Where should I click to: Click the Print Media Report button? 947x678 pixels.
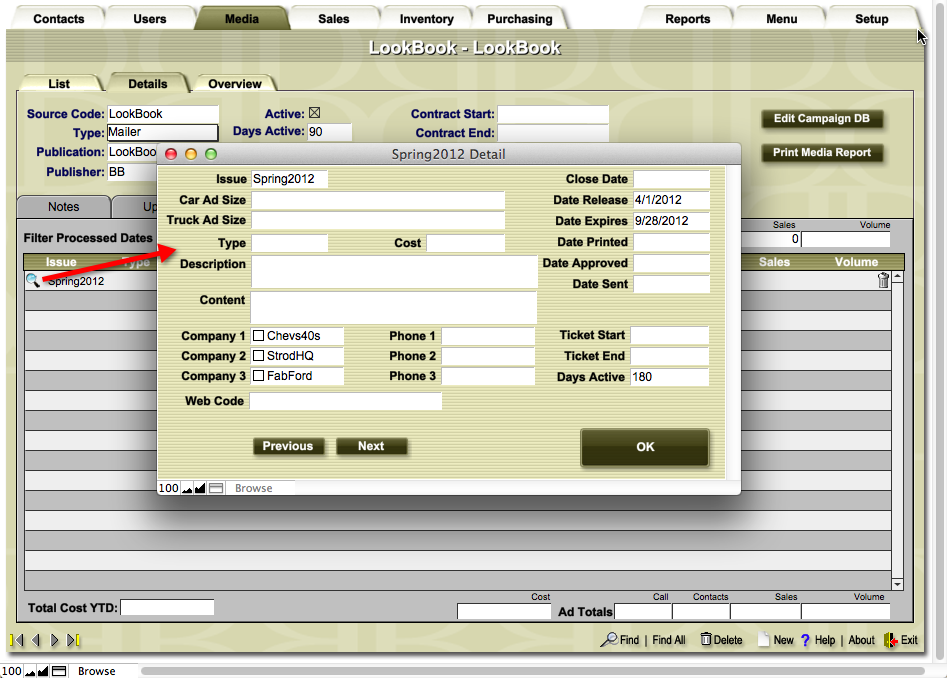pos(822,153)
